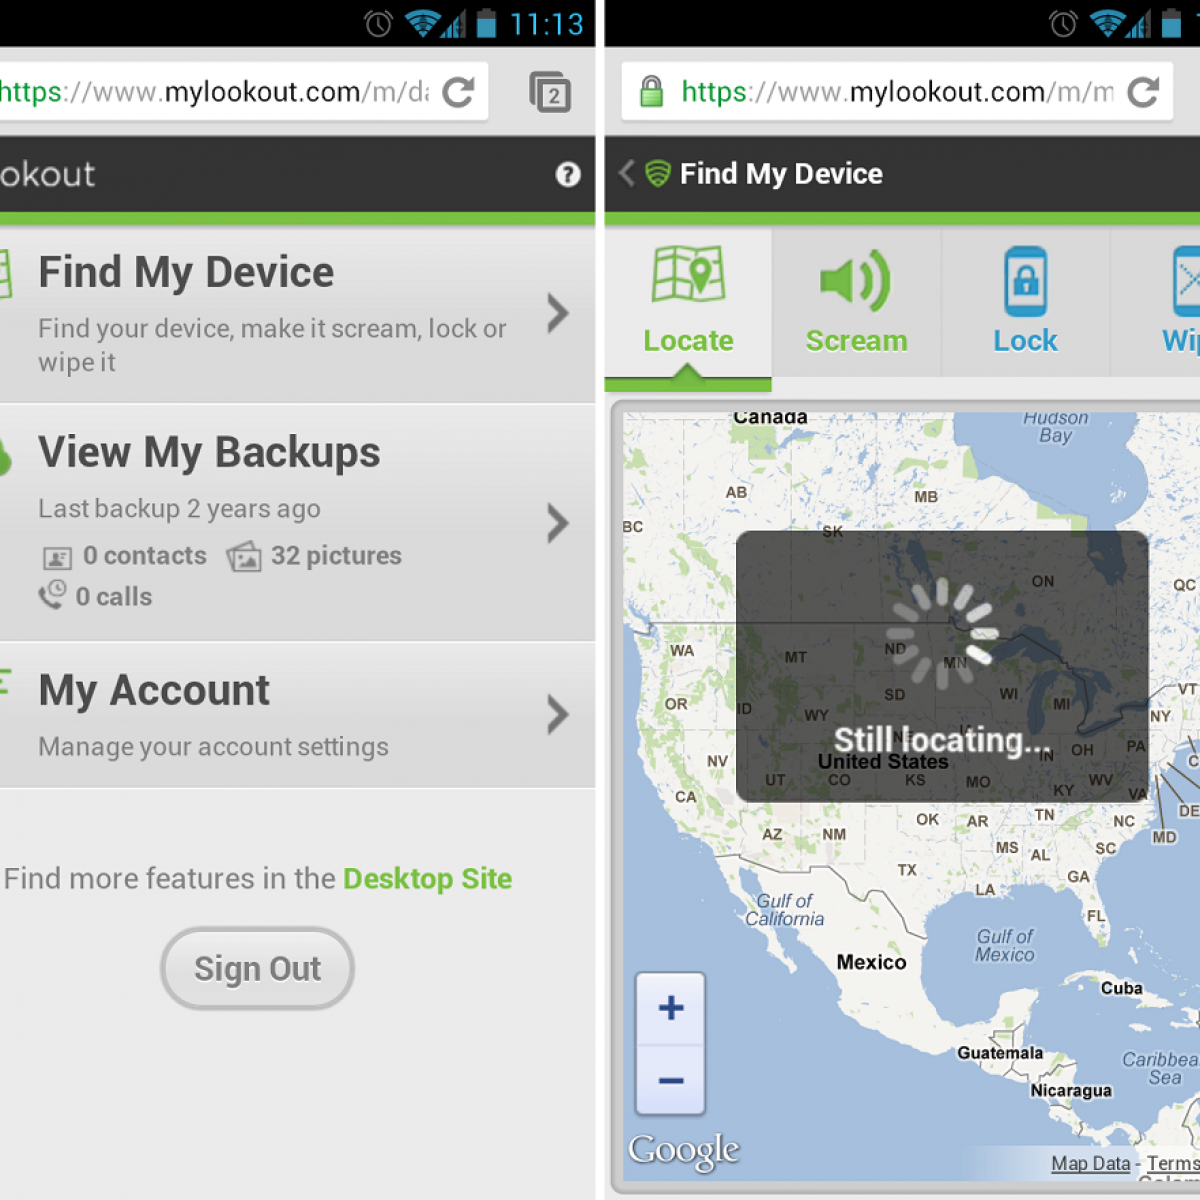Tap the help question mark icon

(567, 175)
